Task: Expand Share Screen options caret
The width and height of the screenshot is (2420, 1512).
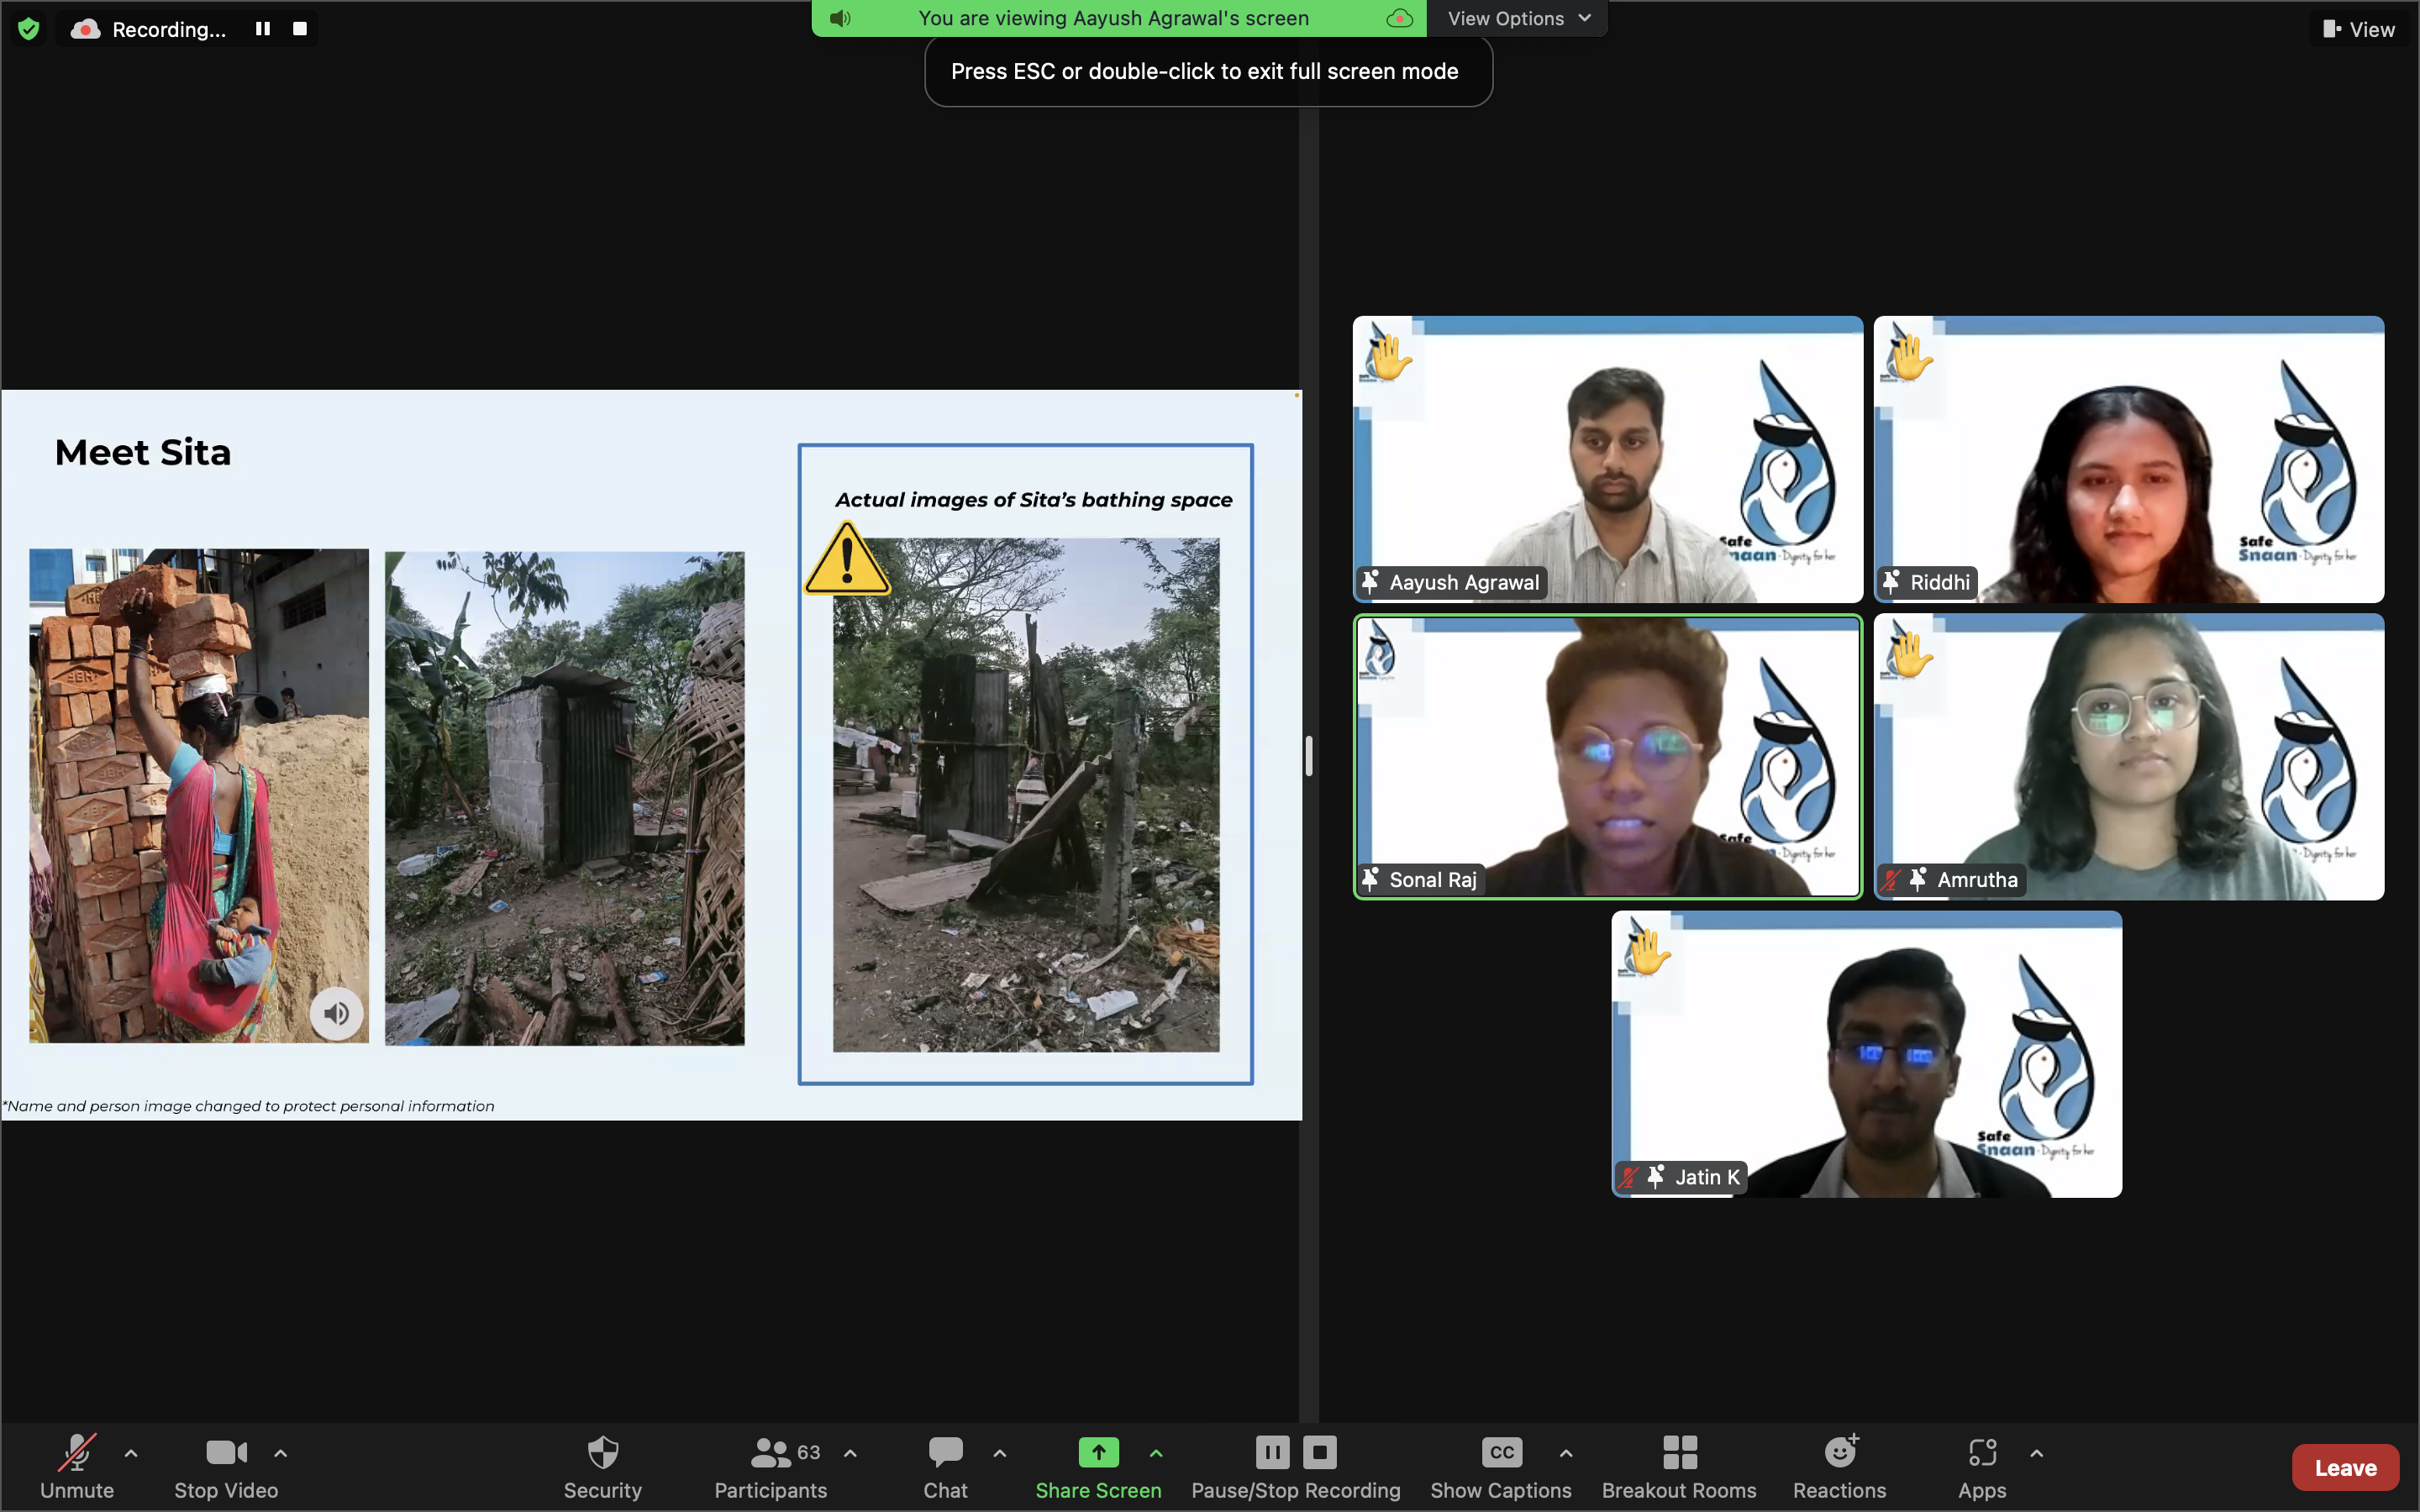Action: click(1156, 1453)
